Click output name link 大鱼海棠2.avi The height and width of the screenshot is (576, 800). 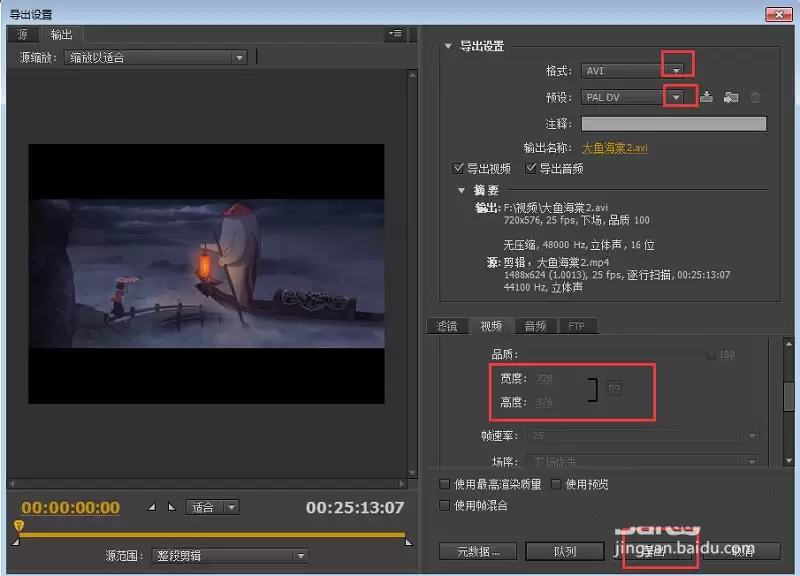pos(614,148)
